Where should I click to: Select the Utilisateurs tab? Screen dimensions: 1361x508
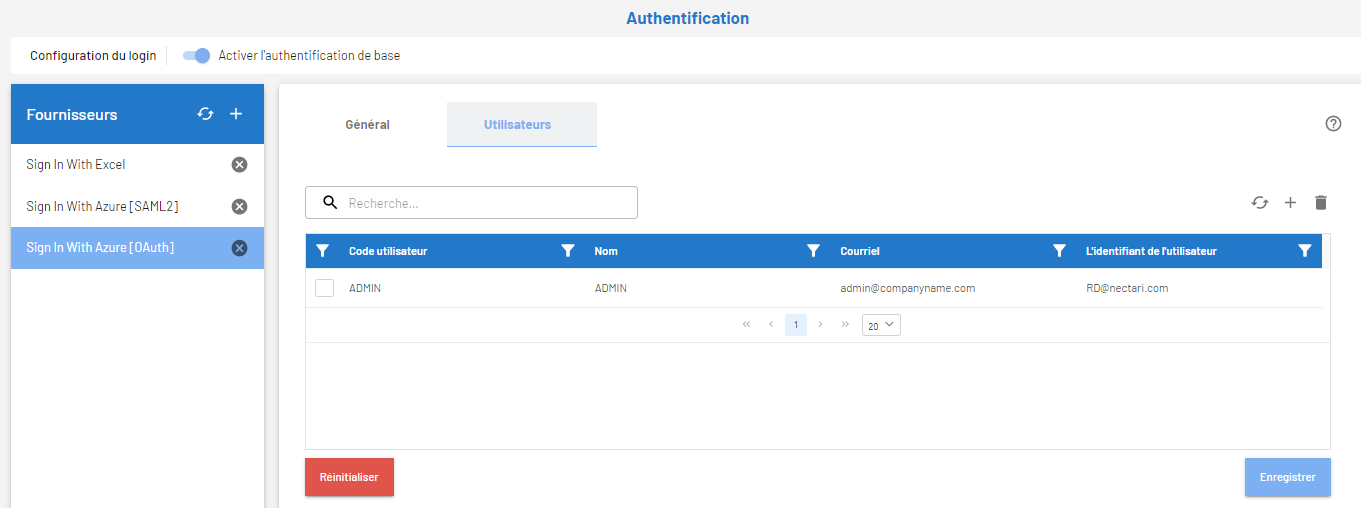coord(517,125)
